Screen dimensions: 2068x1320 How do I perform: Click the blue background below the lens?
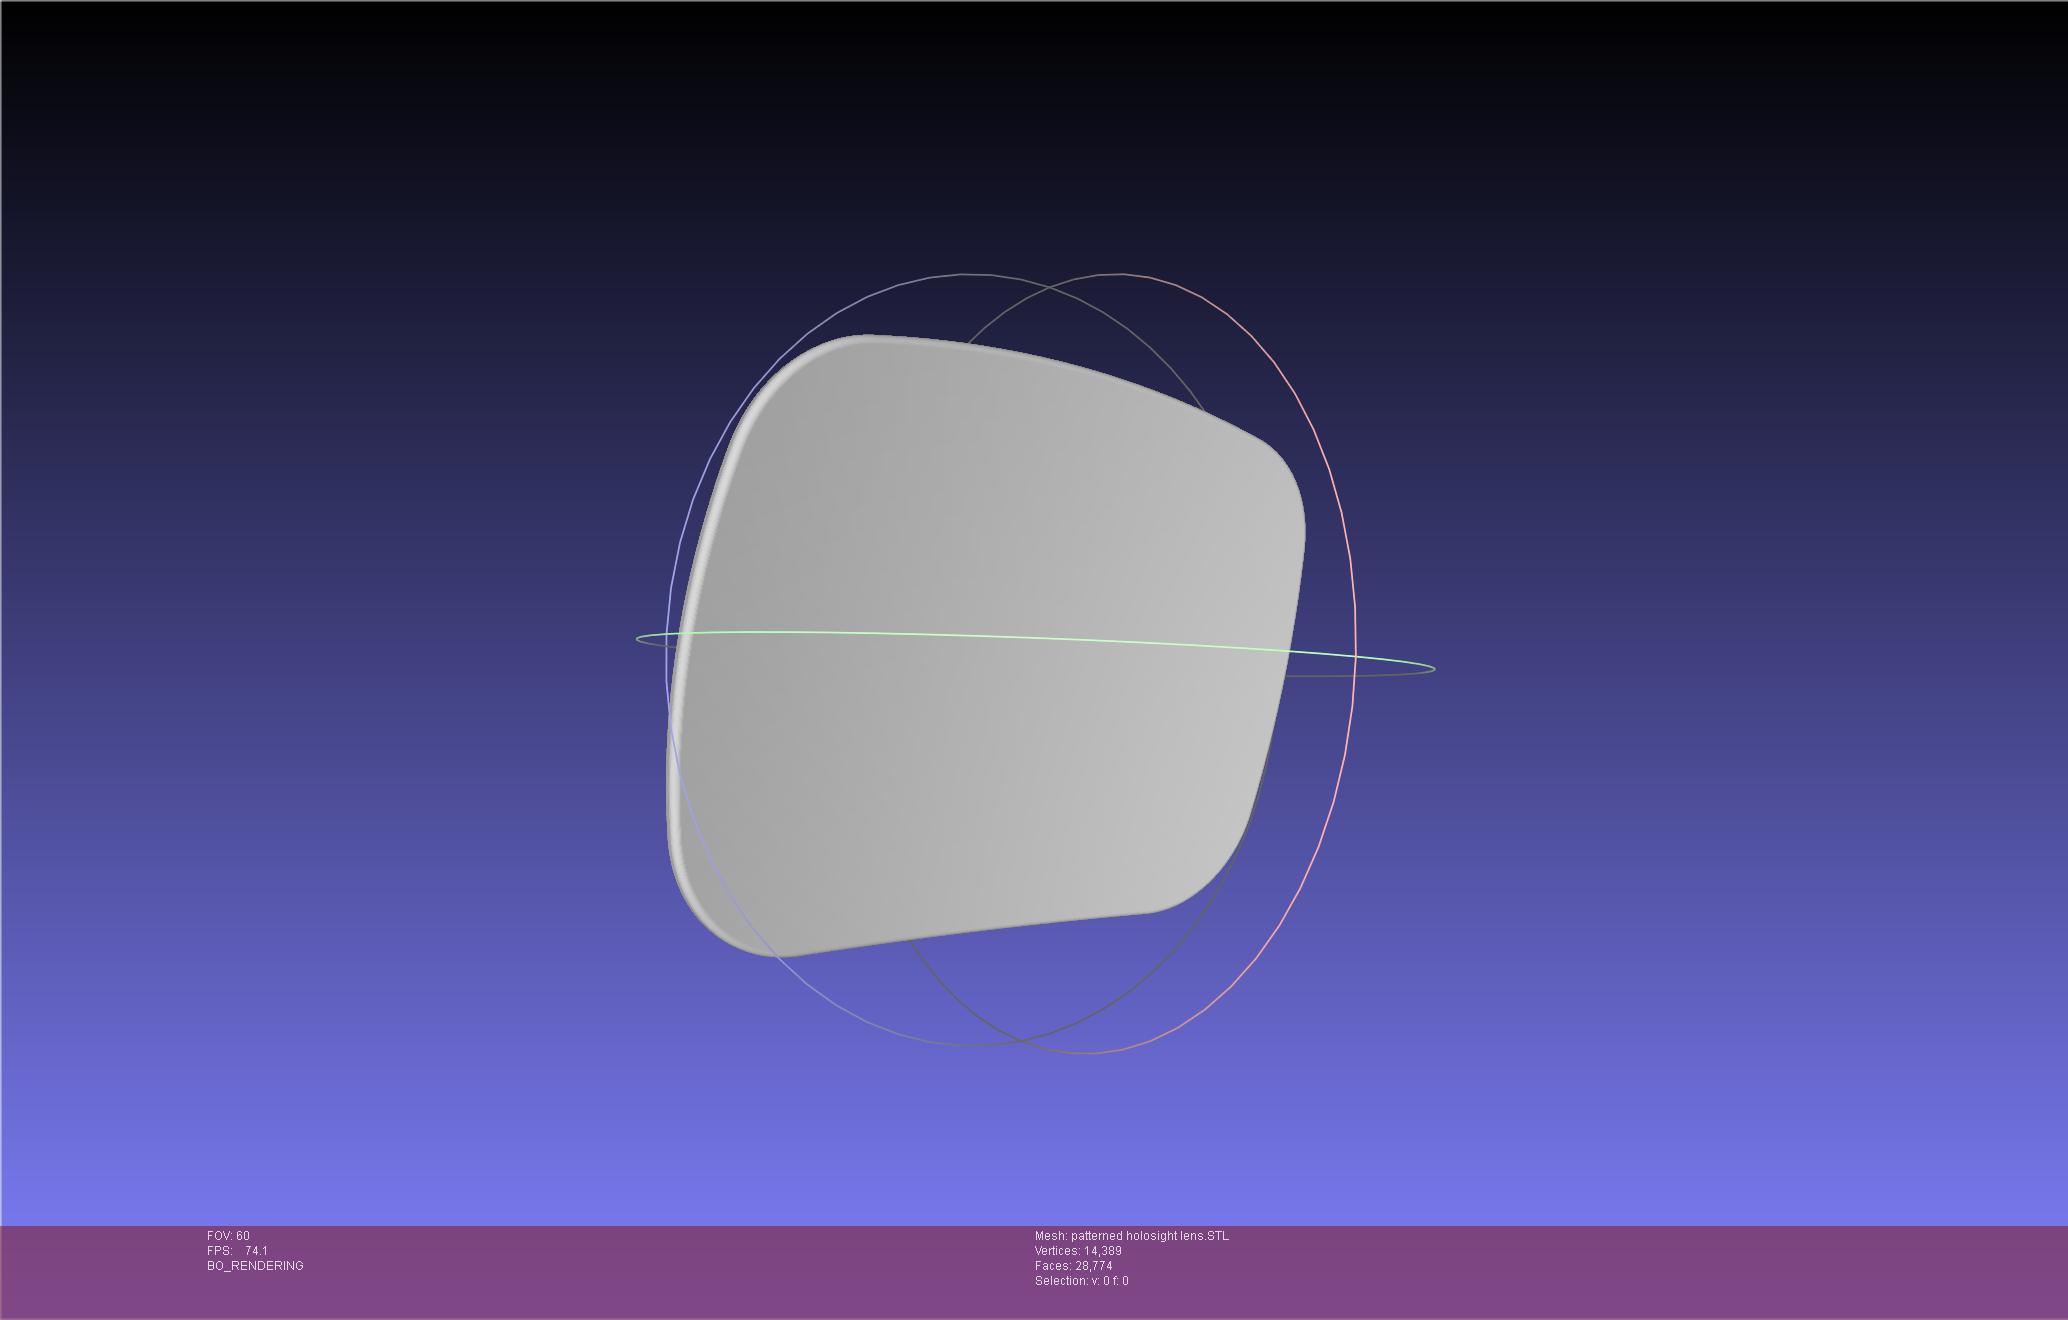click(x=1000, y=1140)
